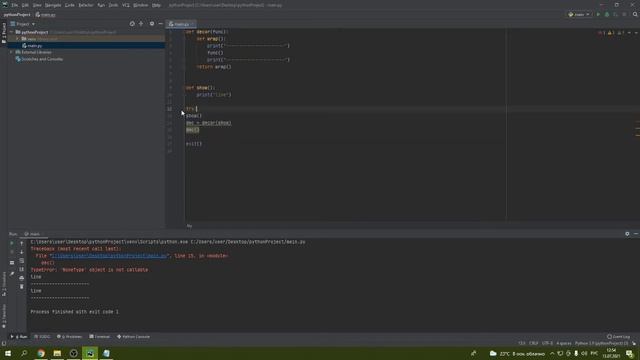Viewport: 640px width, 360px height.
Task: Click main.py traceback file link
Action: 109,256
